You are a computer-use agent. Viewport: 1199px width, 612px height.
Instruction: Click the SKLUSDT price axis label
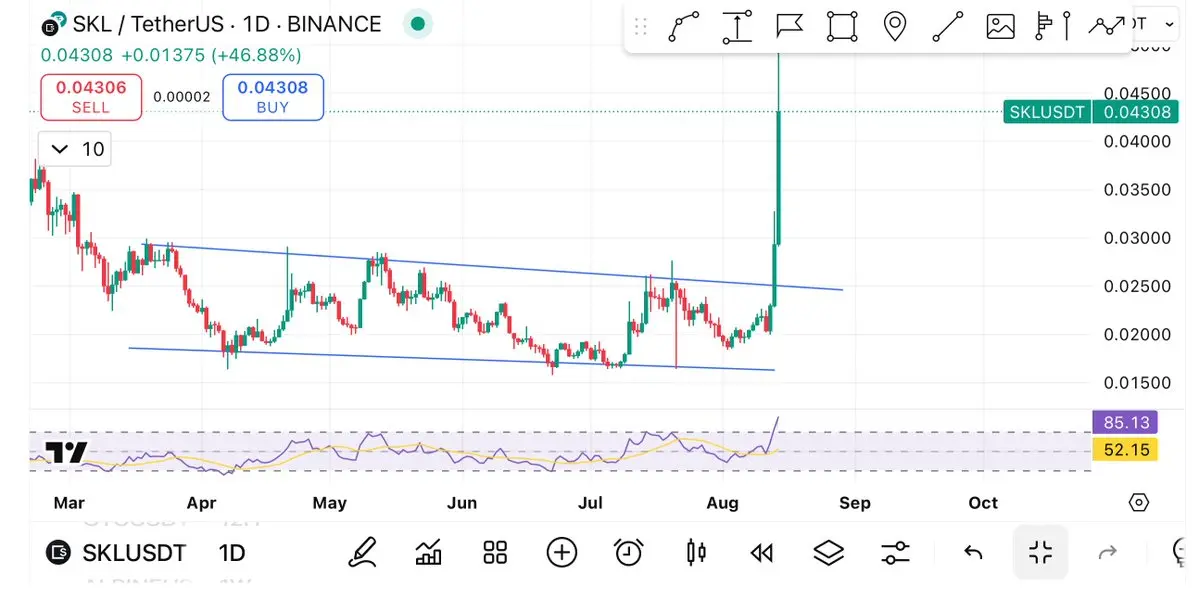point(1046,112)
